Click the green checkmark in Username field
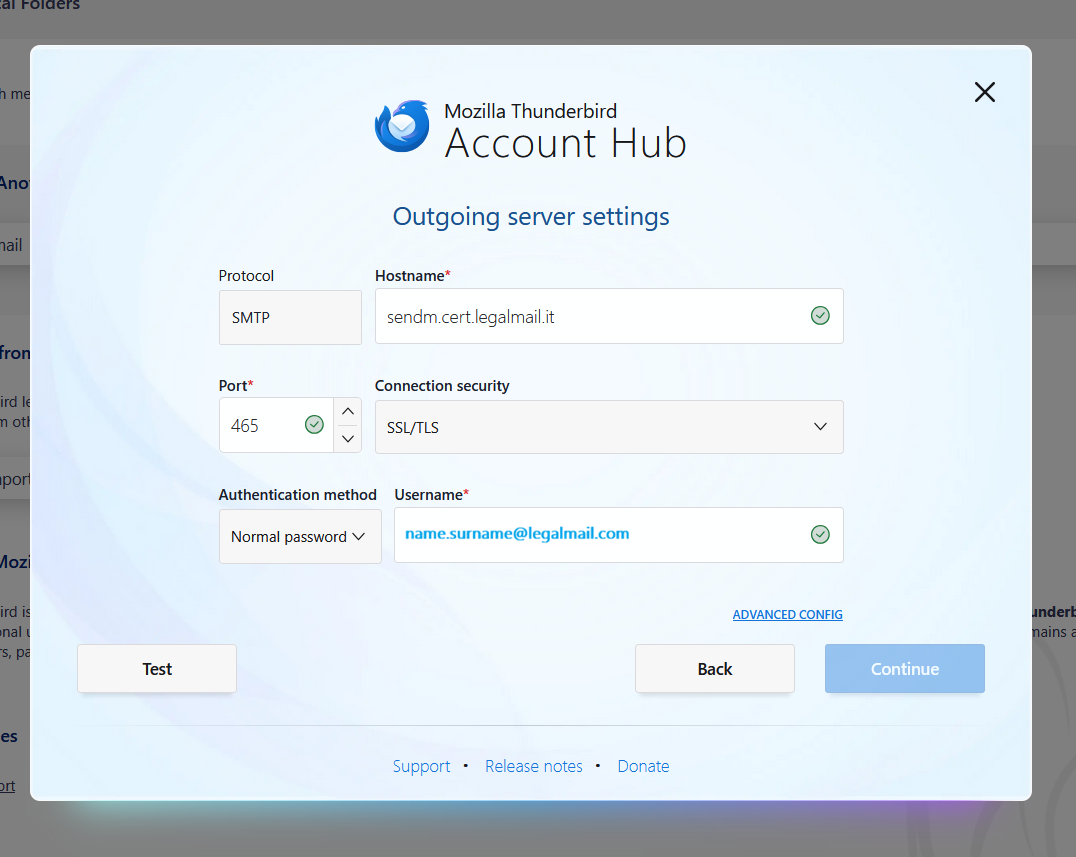The width and height of the screenshot is (1076, 857). (820, 535)
